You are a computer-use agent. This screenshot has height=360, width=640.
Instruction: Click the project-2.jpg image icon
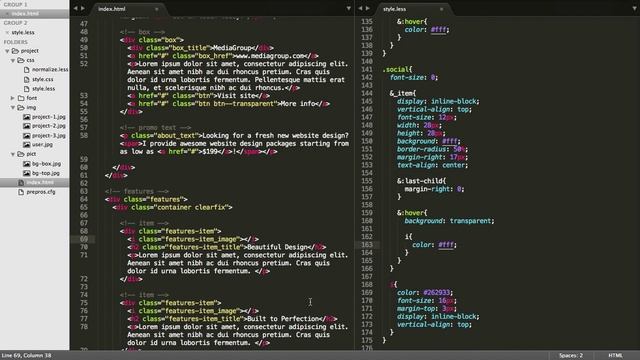pos(27,126)
